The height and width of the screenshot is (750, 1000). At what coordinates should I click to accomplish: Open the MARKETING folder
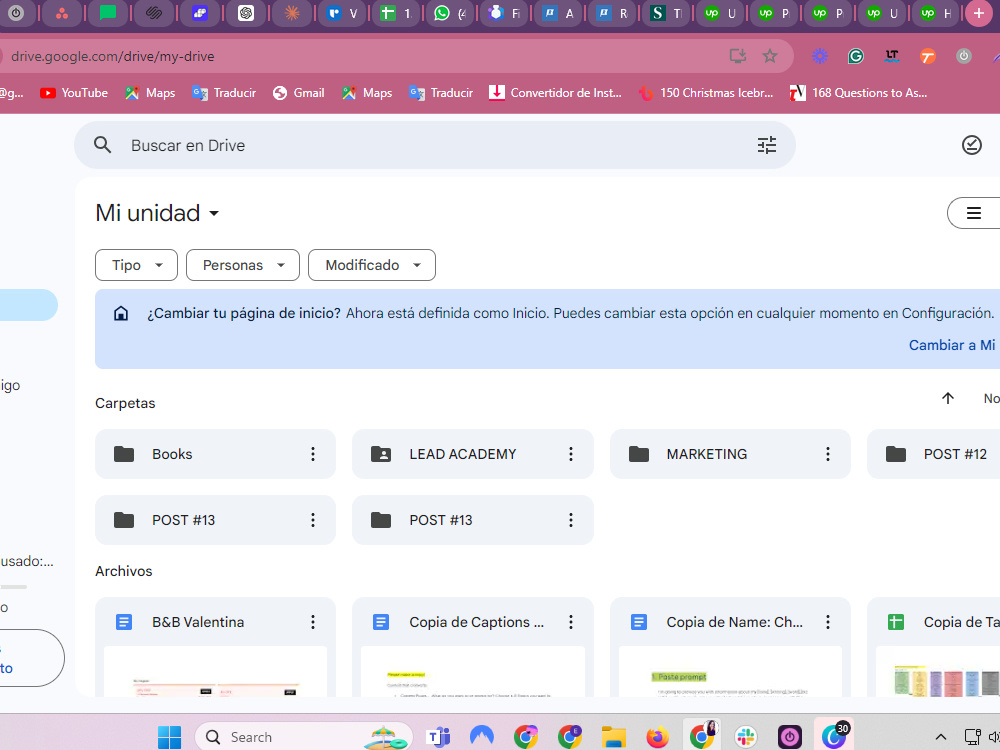(730, 454)
